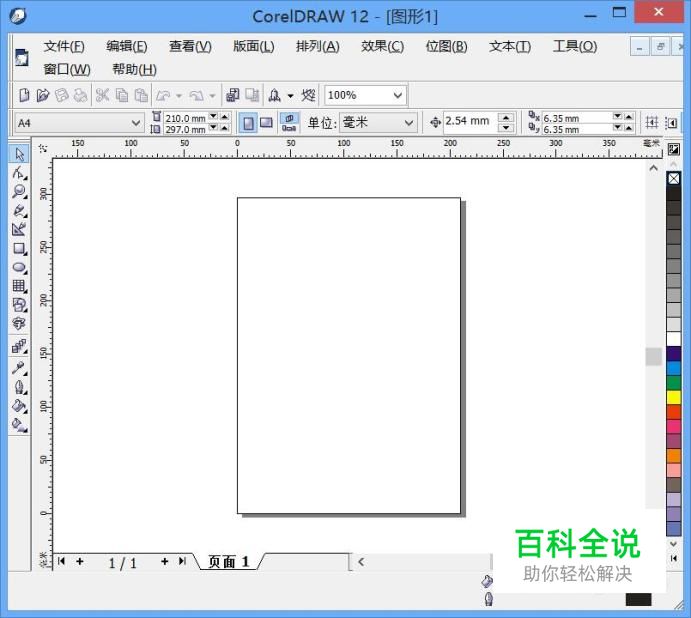
Task: Select the Basic shapes tool
Action: pyautogui.click(x=19, y=305)
